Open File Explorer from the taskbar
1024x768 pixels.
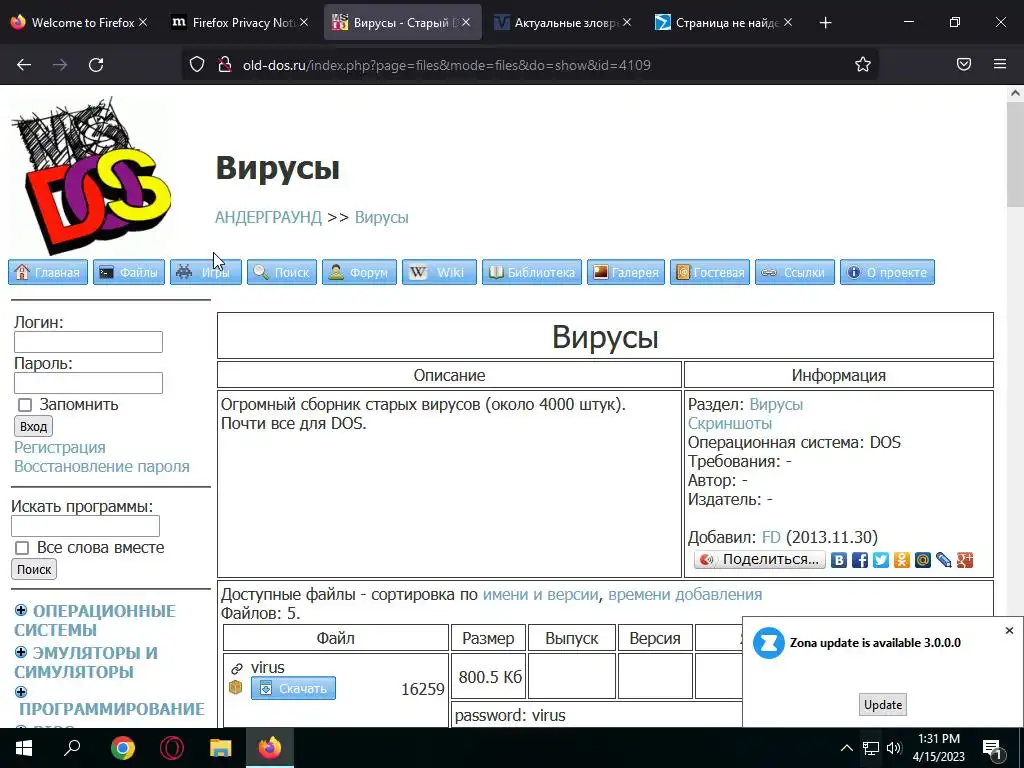pyautogui.click(x=221, y=748)
